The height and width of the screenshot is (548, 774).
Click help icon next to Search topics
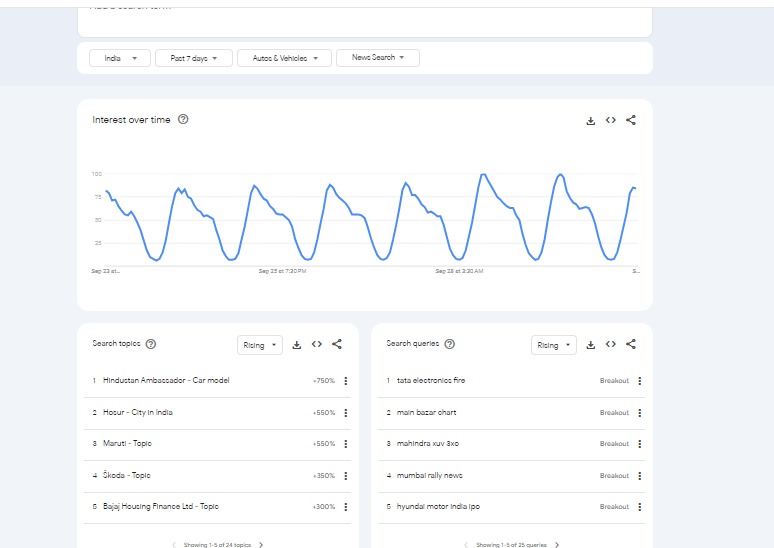tap(151, 344)
